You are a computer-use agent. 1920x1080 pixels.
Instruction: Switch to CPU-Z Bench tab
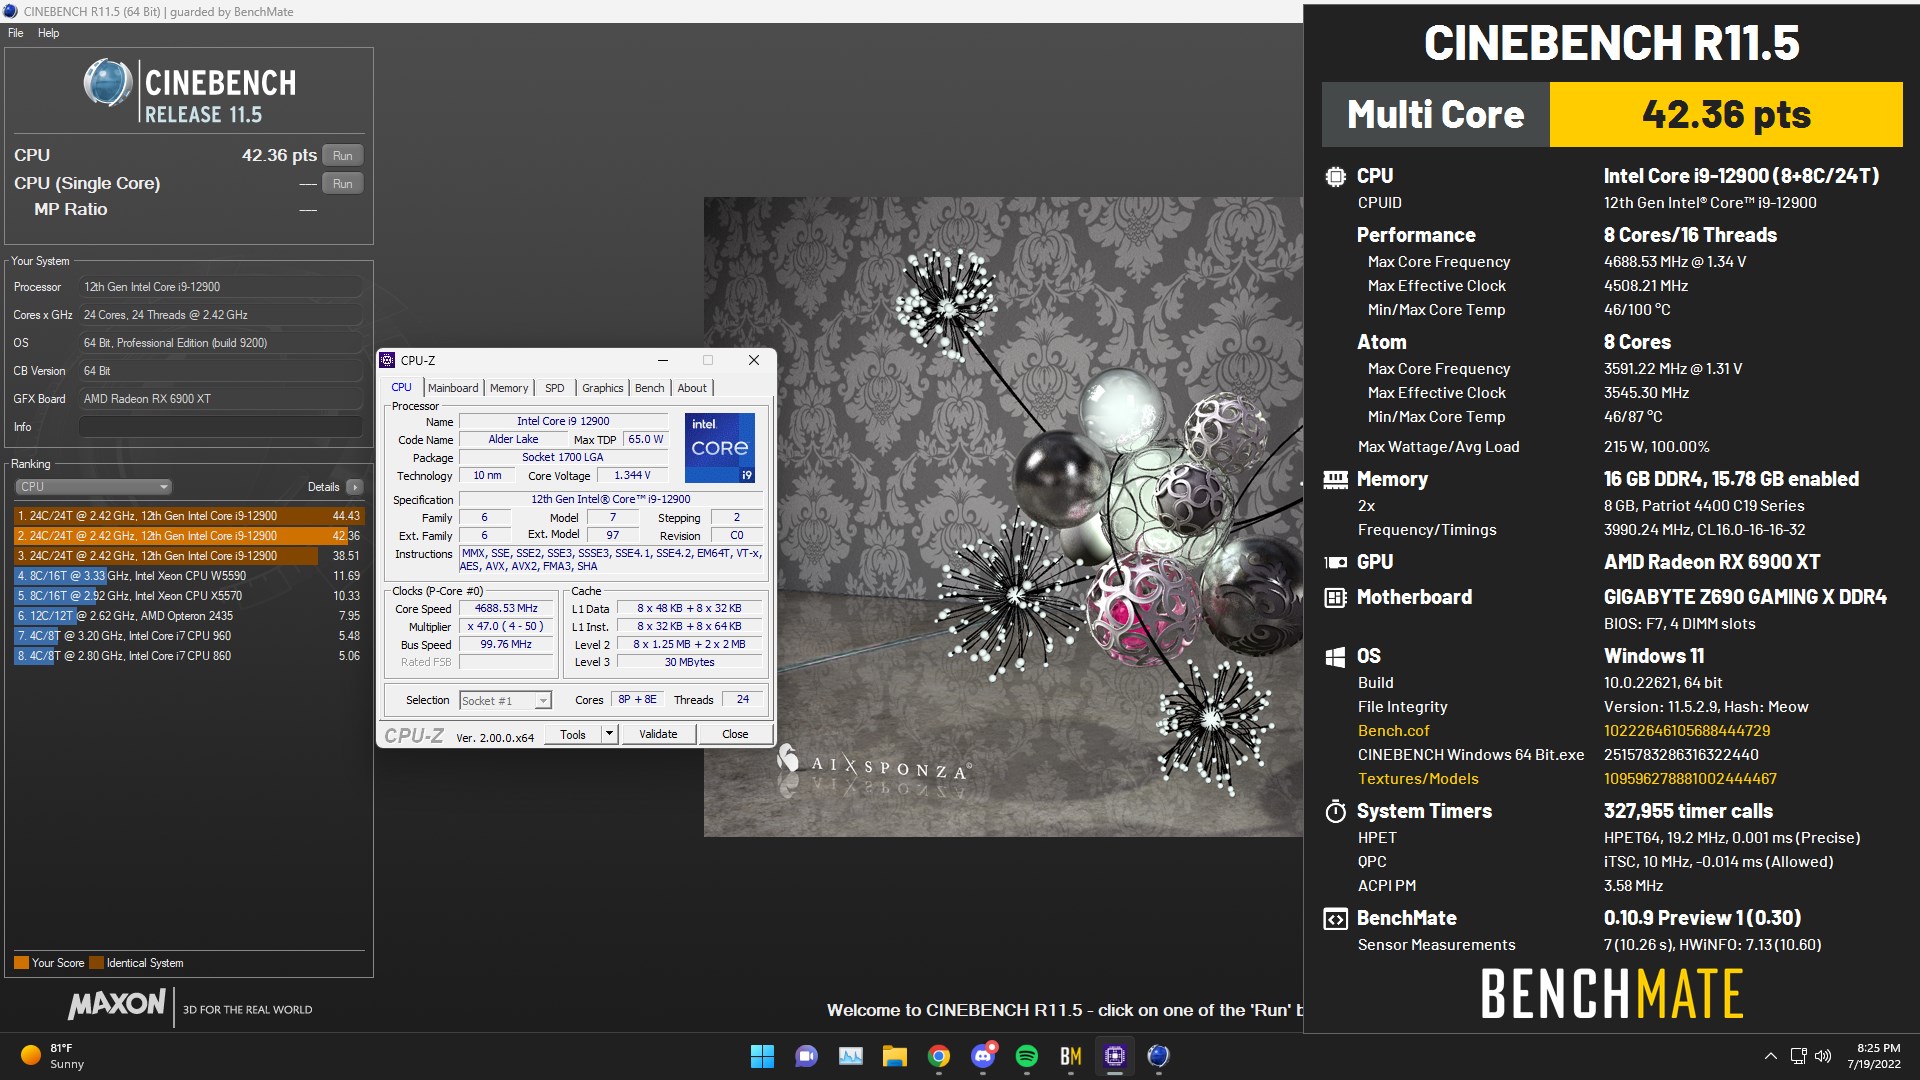(x=649, y=388)
